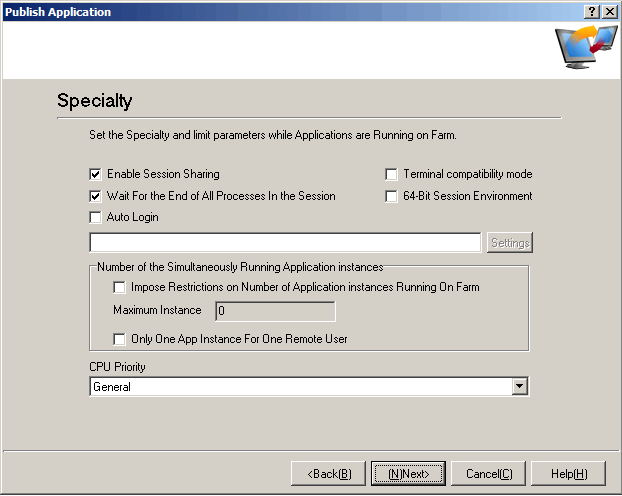This screenshot has width=622, height=496.
Task: Enable the Auto Login checkbox
Action: [96, 217]
